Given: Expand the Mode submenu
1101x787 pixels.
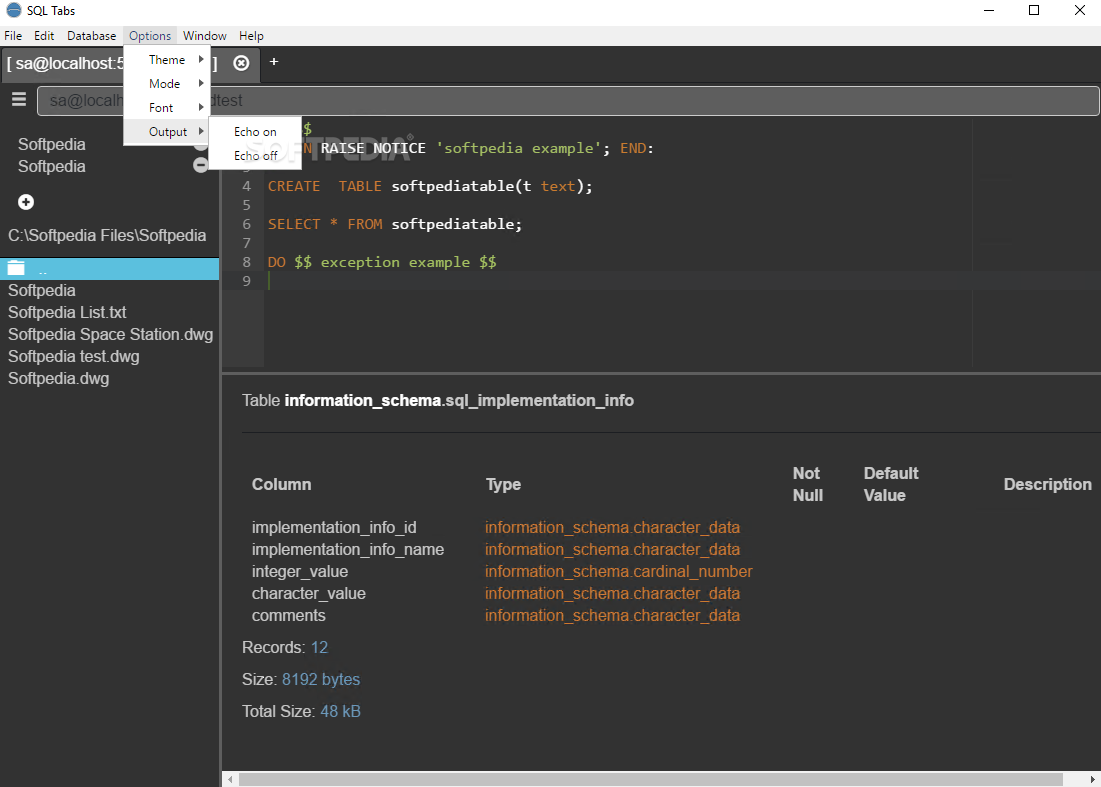Looking at the screenshot, I should tap(166, 84).
